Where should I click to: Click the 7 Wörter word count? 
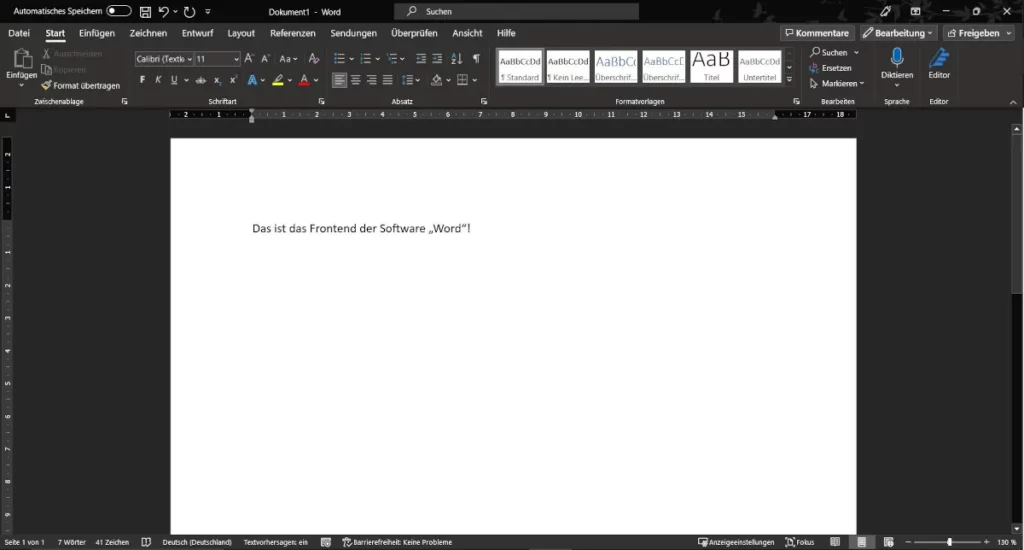71,542
